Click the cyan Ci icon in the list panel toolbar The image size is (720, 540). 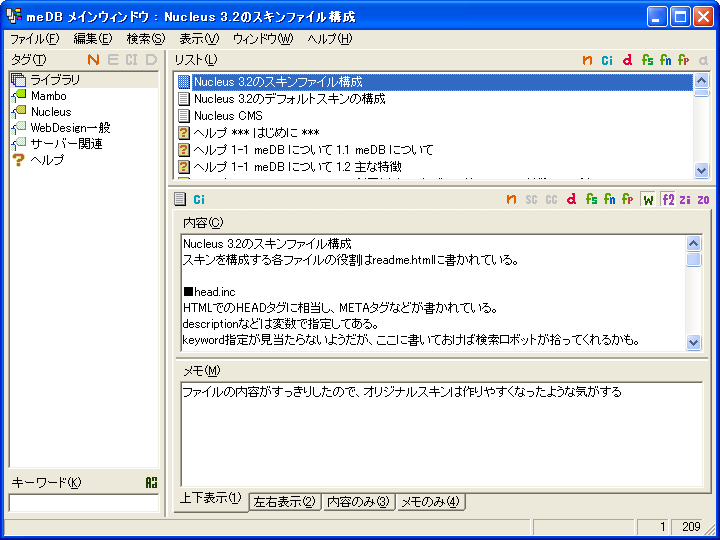[607, 60]
